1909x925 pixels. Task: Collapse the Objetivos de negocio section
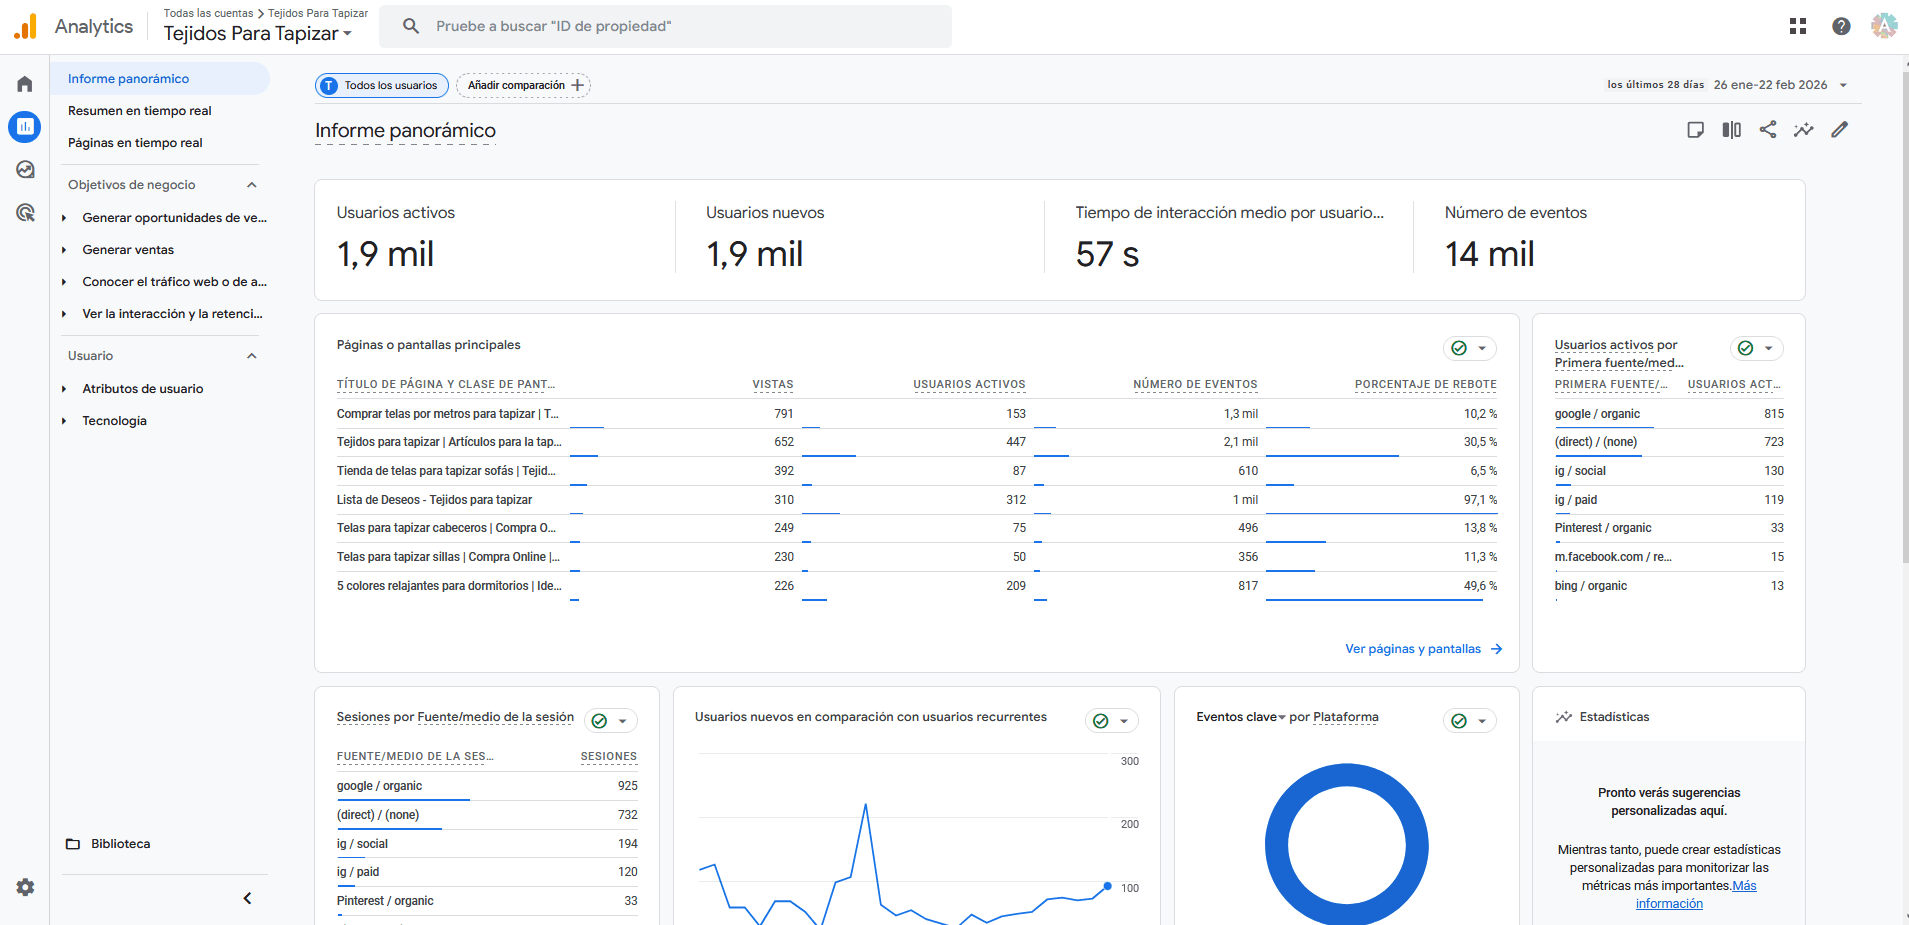coord(252,184)
